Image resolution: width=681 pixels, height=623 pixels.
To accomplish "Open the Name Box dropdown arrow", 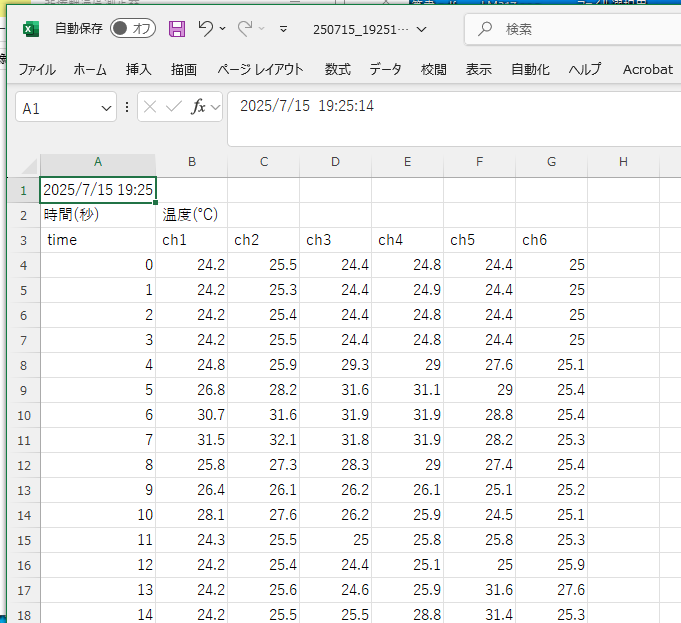I will tap(104, 107).
